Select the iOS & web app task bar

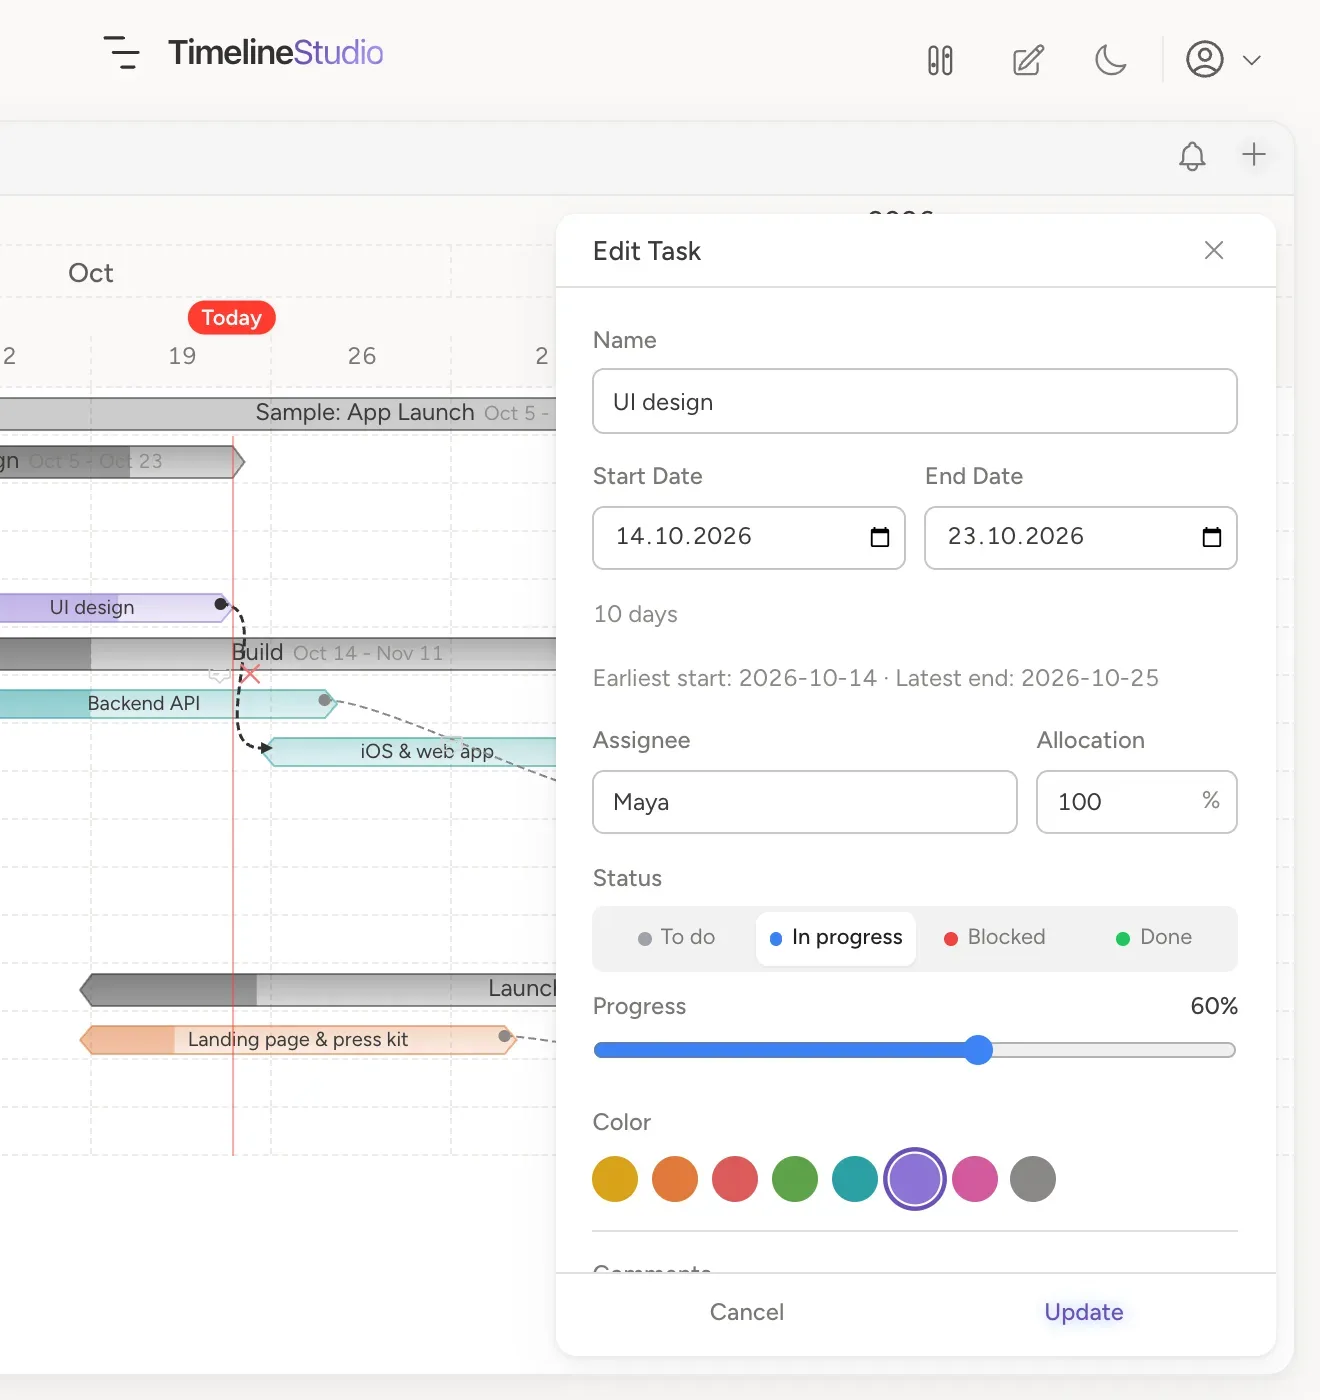410,752
